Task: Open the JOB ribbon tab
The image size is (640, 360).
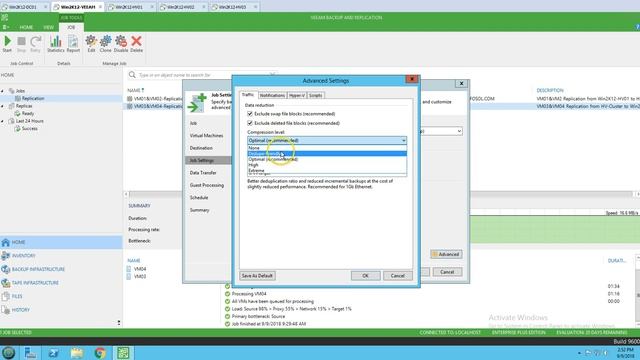Action: coord(71,27)
